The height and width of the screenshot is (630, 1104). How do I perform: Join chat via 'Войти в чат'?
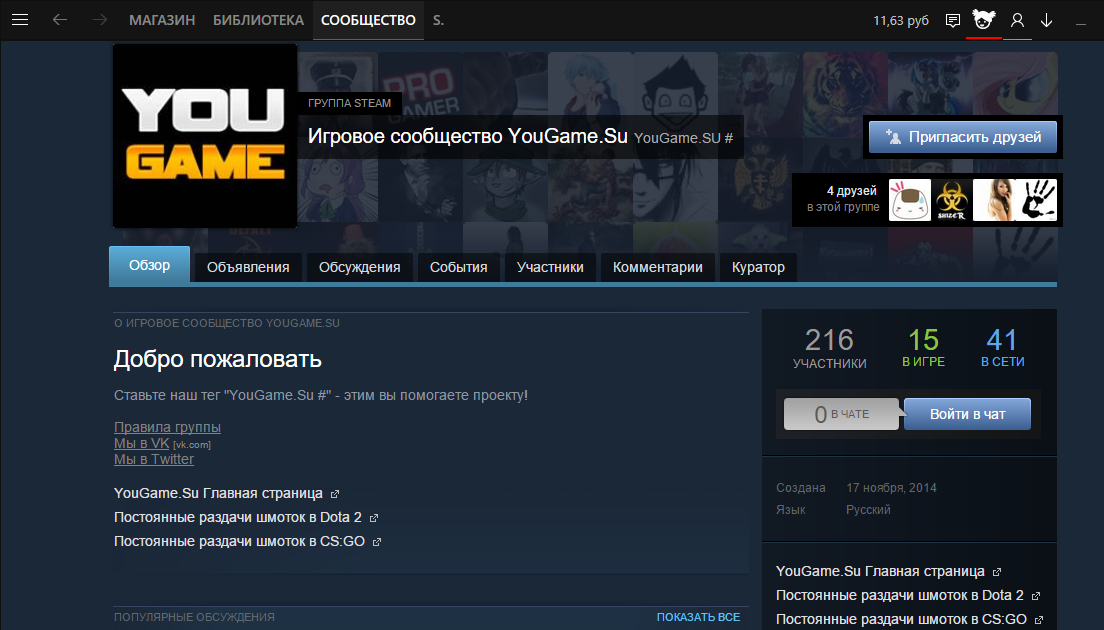967,414
